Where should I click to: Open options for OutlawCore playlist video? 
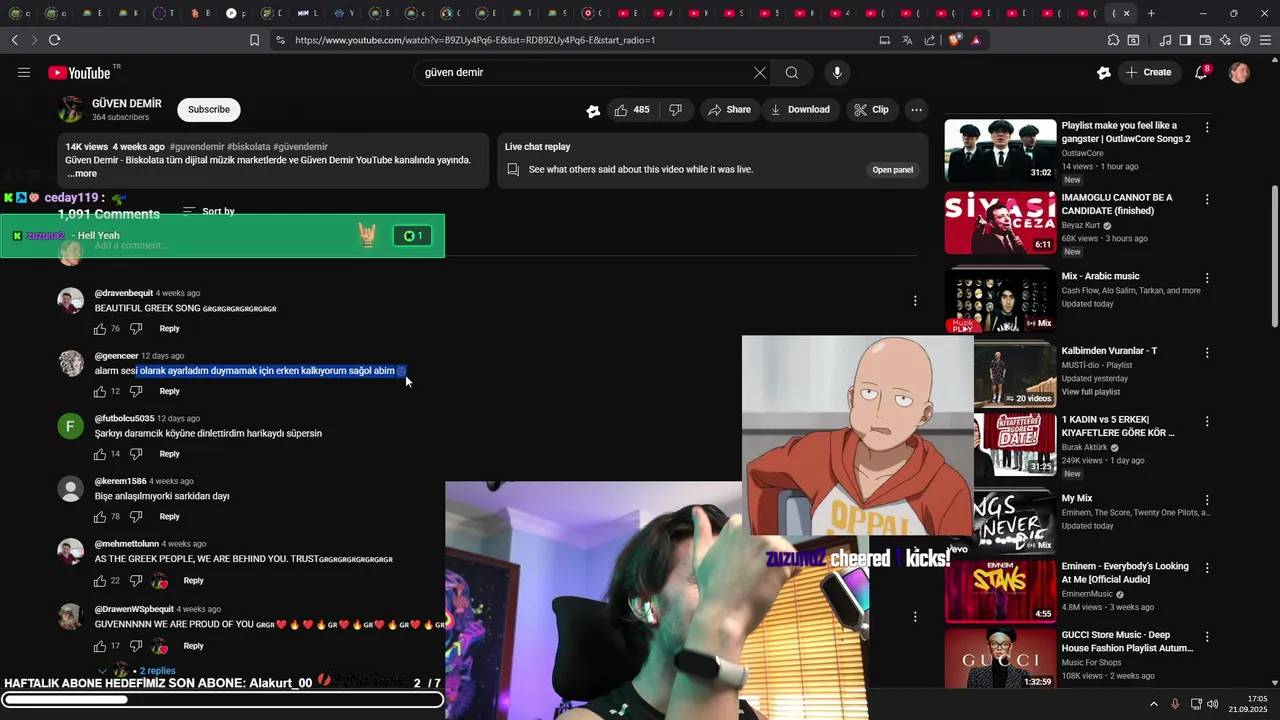(1207, 128)
